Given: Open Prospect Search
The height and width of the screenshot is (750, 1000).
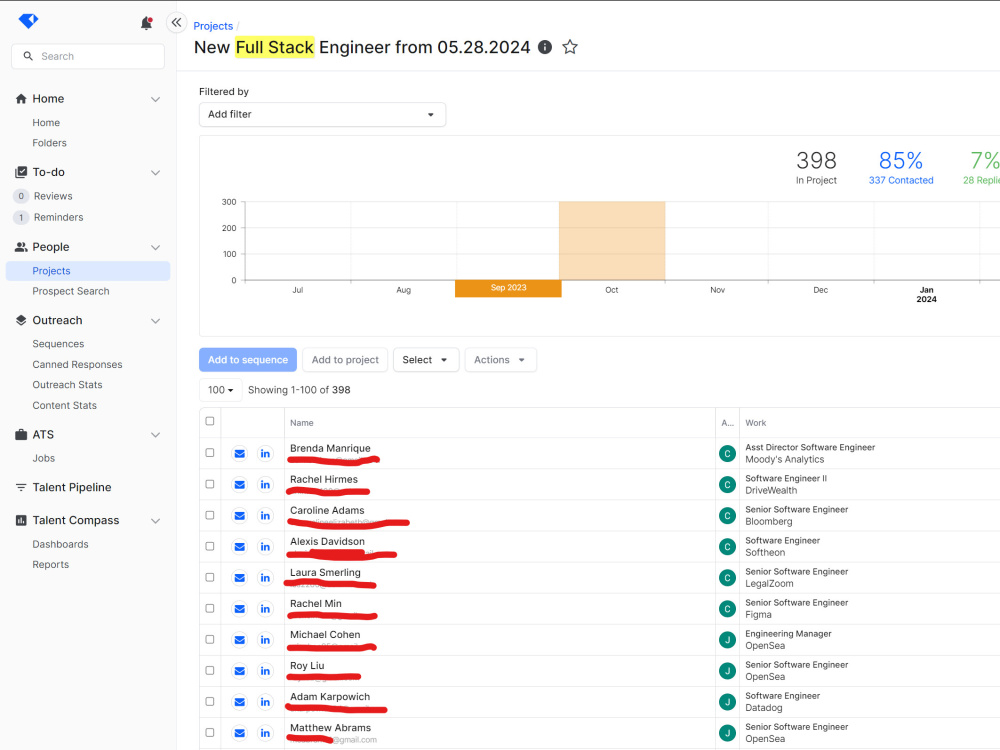Looking at the screenshot, I should pos(71,291).
